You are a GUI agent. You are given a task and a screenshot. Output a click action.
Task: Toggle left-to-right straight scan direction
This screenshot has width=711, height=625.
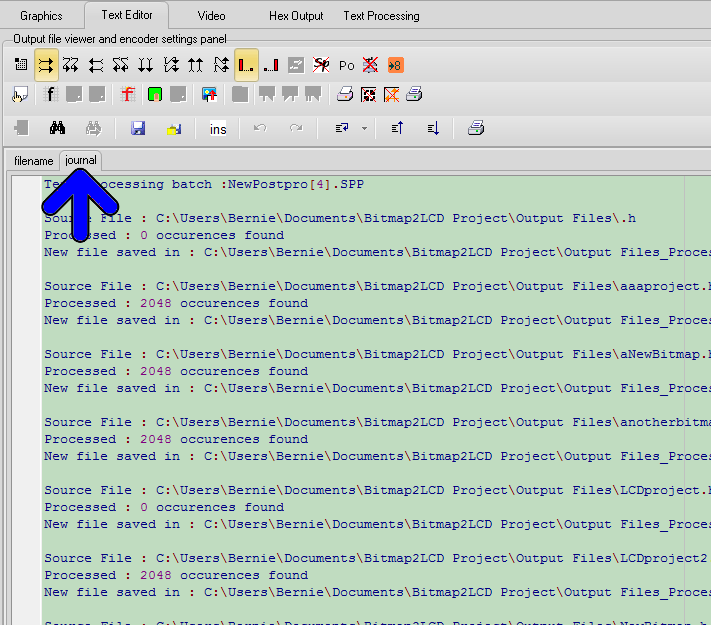point(46,65)
